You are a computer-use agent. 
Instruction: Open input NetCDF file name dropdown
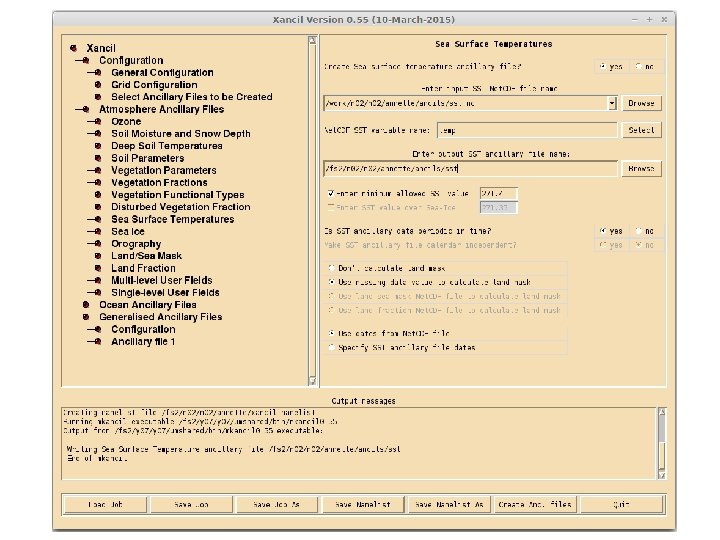click(x=612, y=103)
